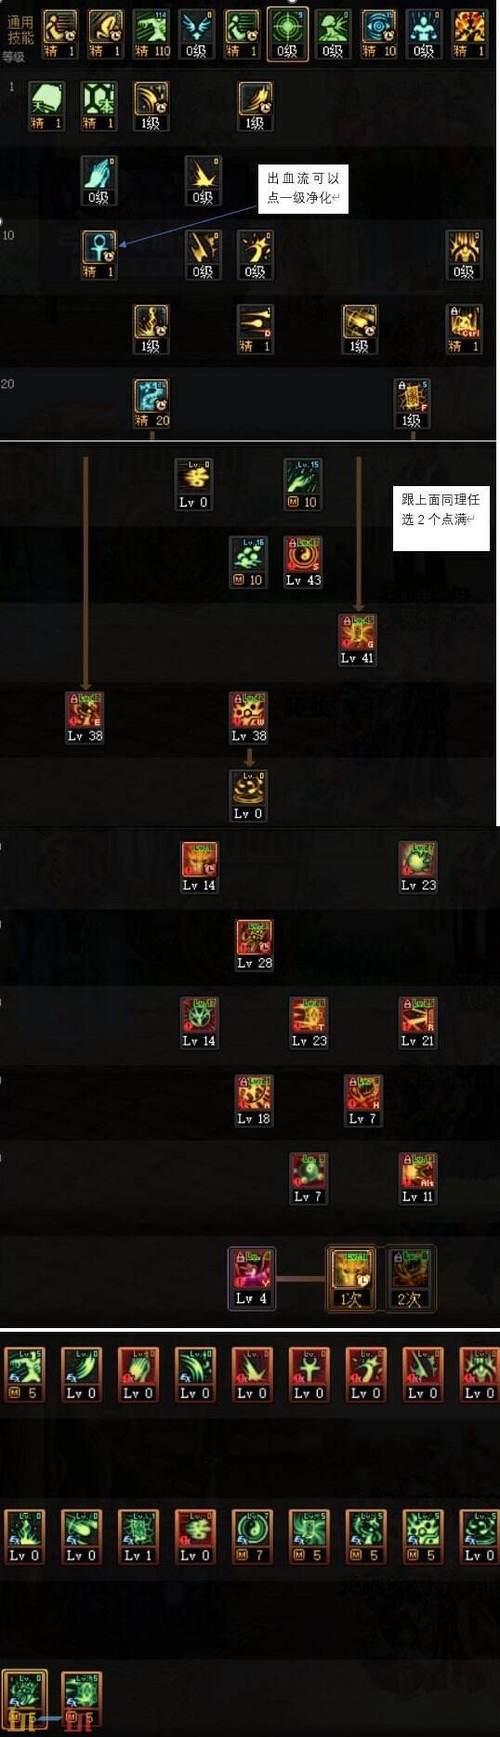Viewport: 500px width, 1737px height.
Task: Click the 通用技能 label
Action: click(20, 30)
